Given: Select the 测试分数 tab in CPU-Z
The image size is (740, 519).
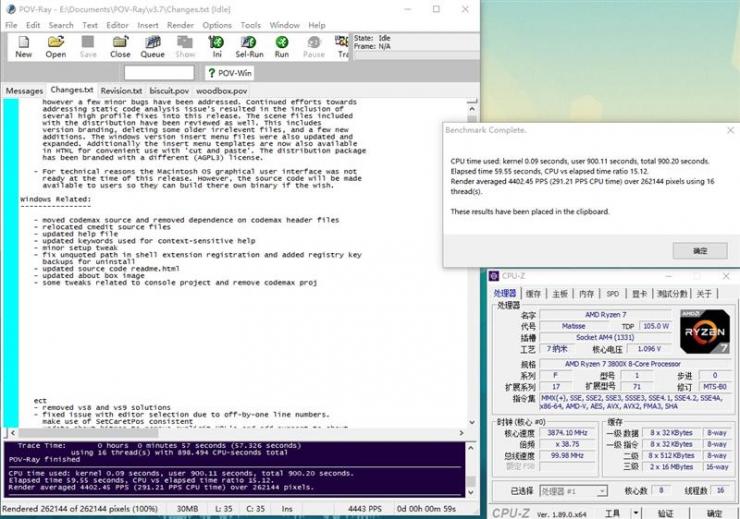Looking at the screenshot, I should pos(673,293).
